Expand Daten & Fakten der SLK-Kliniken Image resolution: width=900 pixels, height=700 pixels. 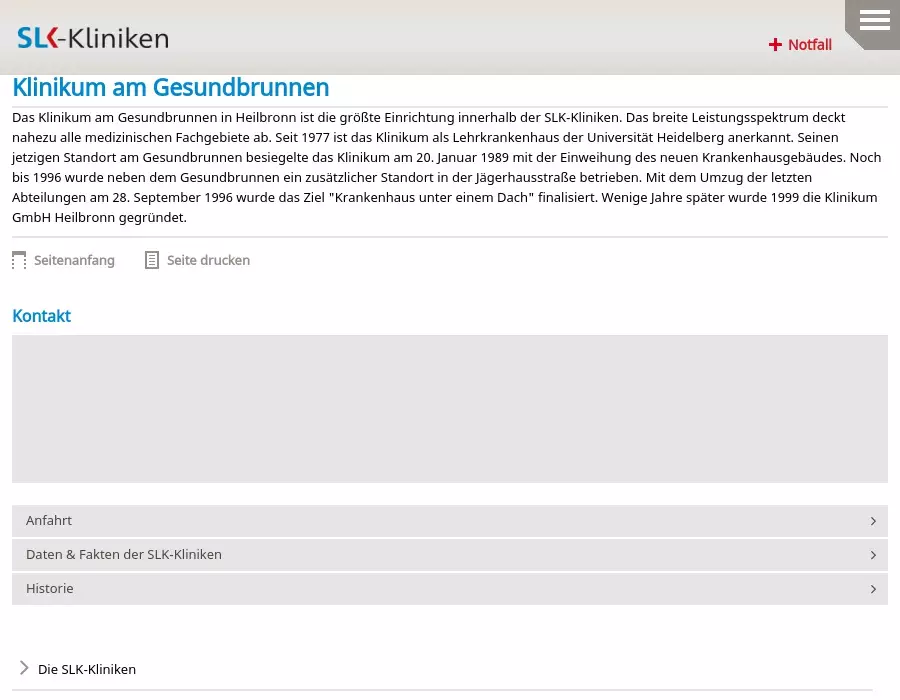tap(124, 555)
